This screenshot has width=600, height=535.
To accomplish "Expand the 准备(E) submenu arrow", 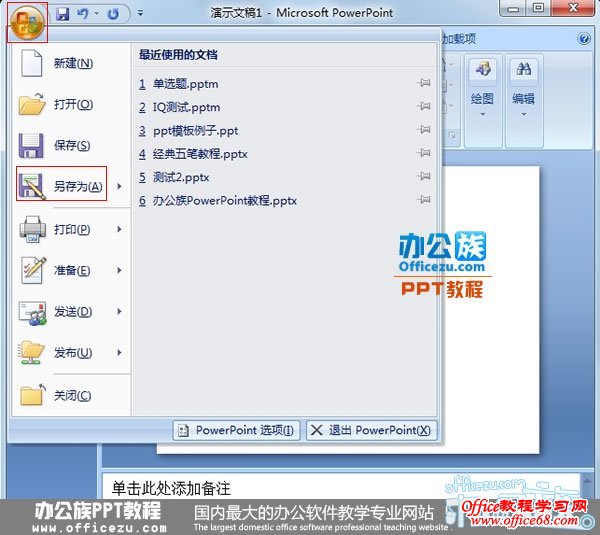I will click(119, 271).
